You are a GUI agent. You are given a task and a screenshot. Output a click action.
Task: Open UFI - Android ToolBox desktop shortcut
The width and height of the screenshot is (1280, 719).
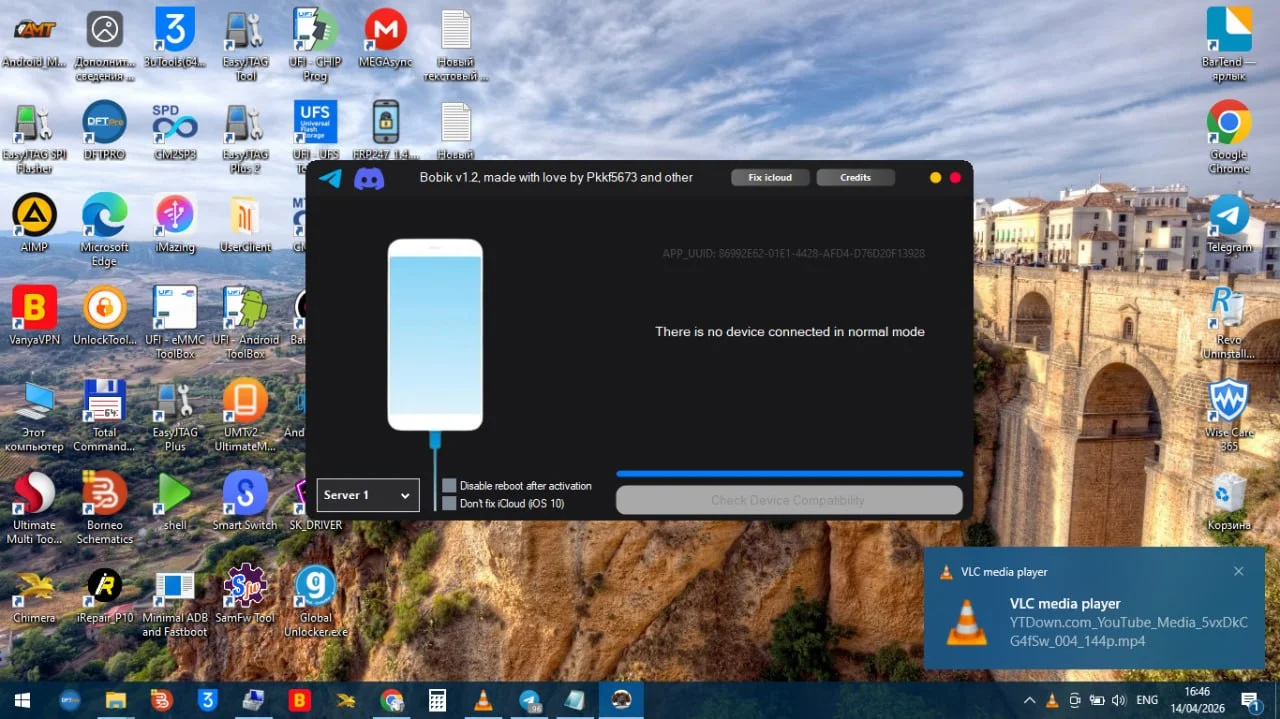245,322
